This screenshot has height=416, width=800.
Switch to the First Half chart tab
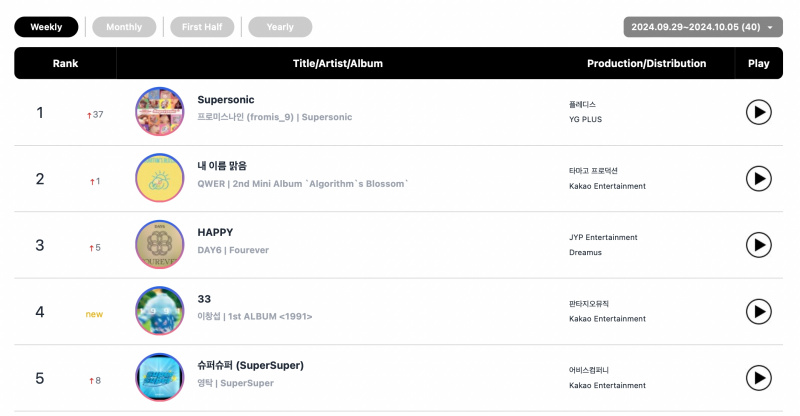pyautogui.click(x=202, y=27)
